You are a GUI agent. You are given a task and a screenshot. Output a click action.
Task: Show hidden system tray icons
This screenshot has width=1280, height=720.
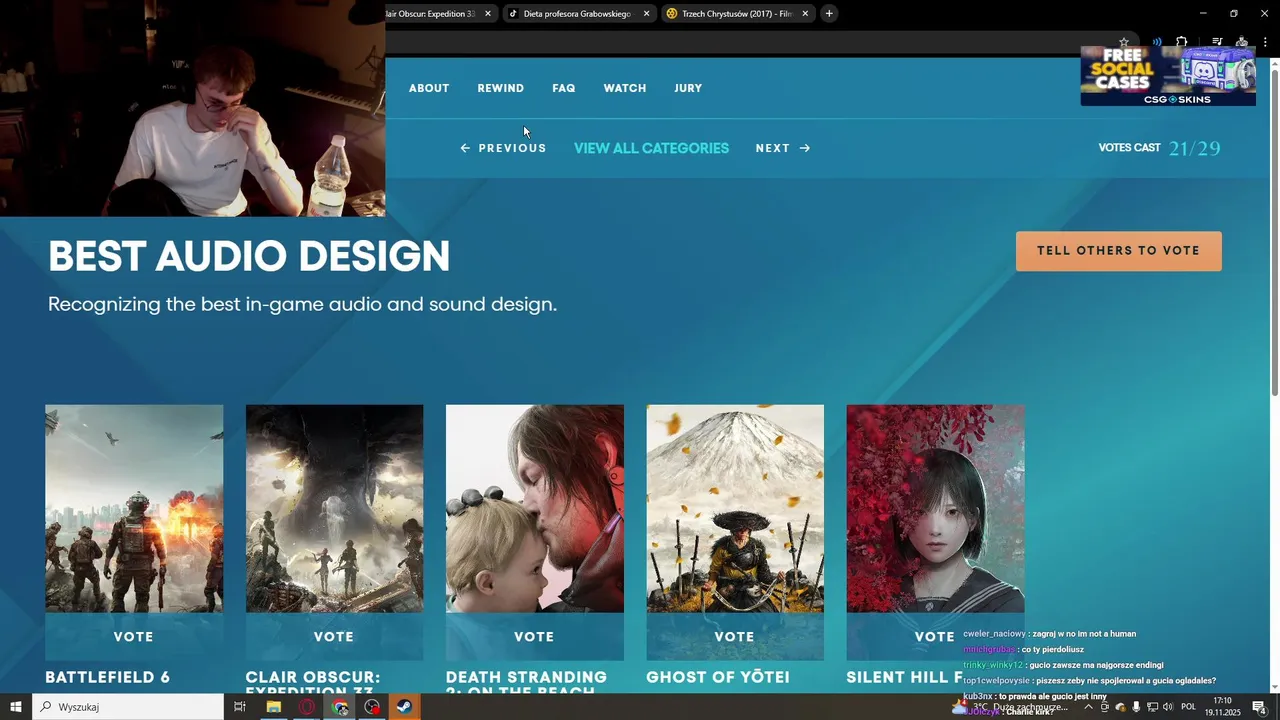[x=1088, y=707]
